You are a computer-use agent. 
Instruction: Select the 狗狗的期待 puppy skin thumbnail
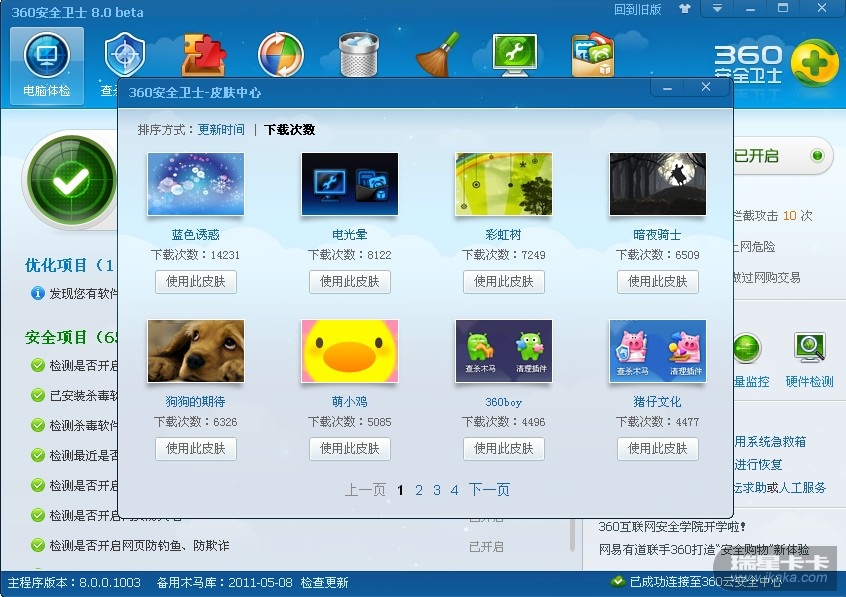pyautogui.click(x=195, y=351)
